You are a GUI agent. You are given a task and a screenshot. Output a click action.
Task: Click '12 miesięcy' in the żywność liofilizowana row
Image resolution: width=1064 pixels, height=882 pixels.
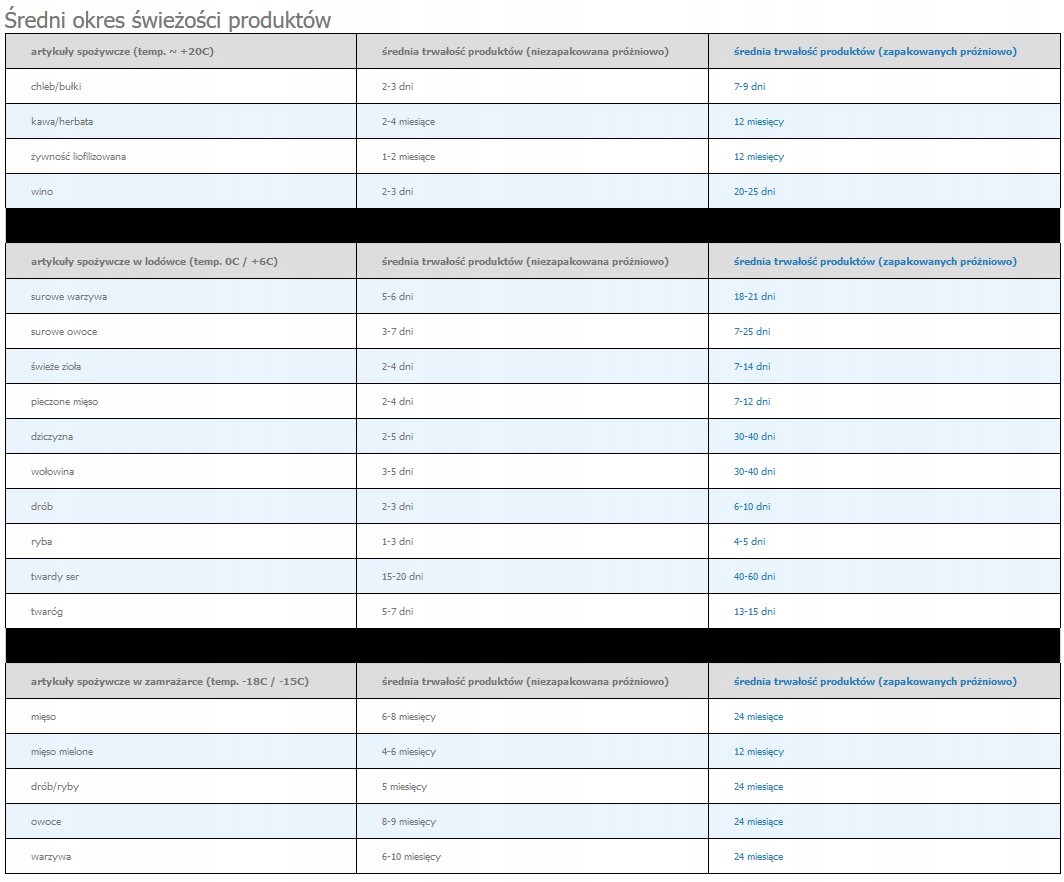[x=759, y=157]
